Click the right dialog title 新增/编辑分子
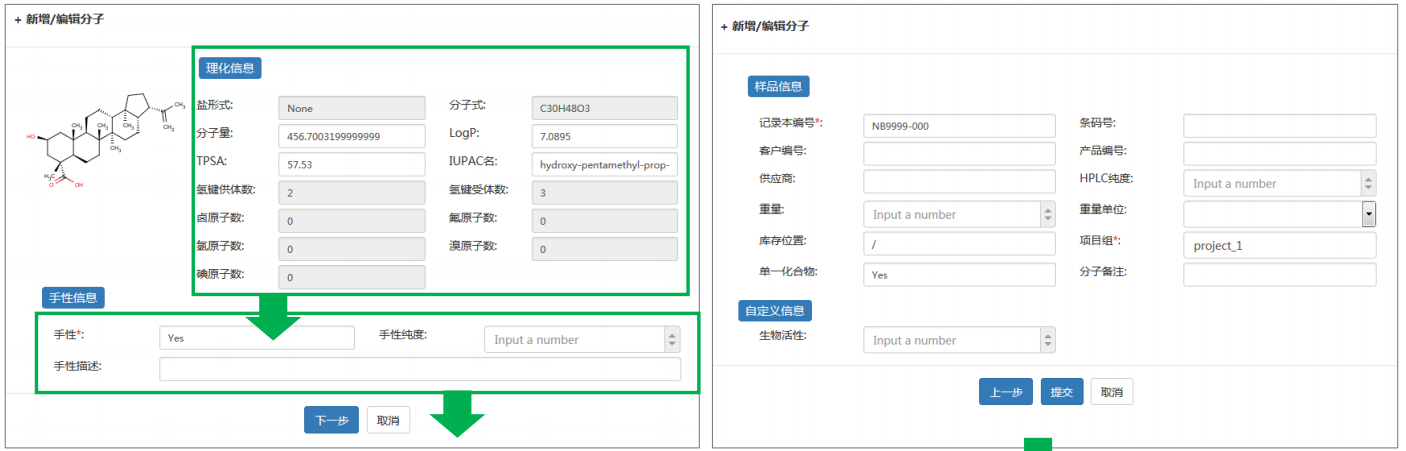 point(764,27)
